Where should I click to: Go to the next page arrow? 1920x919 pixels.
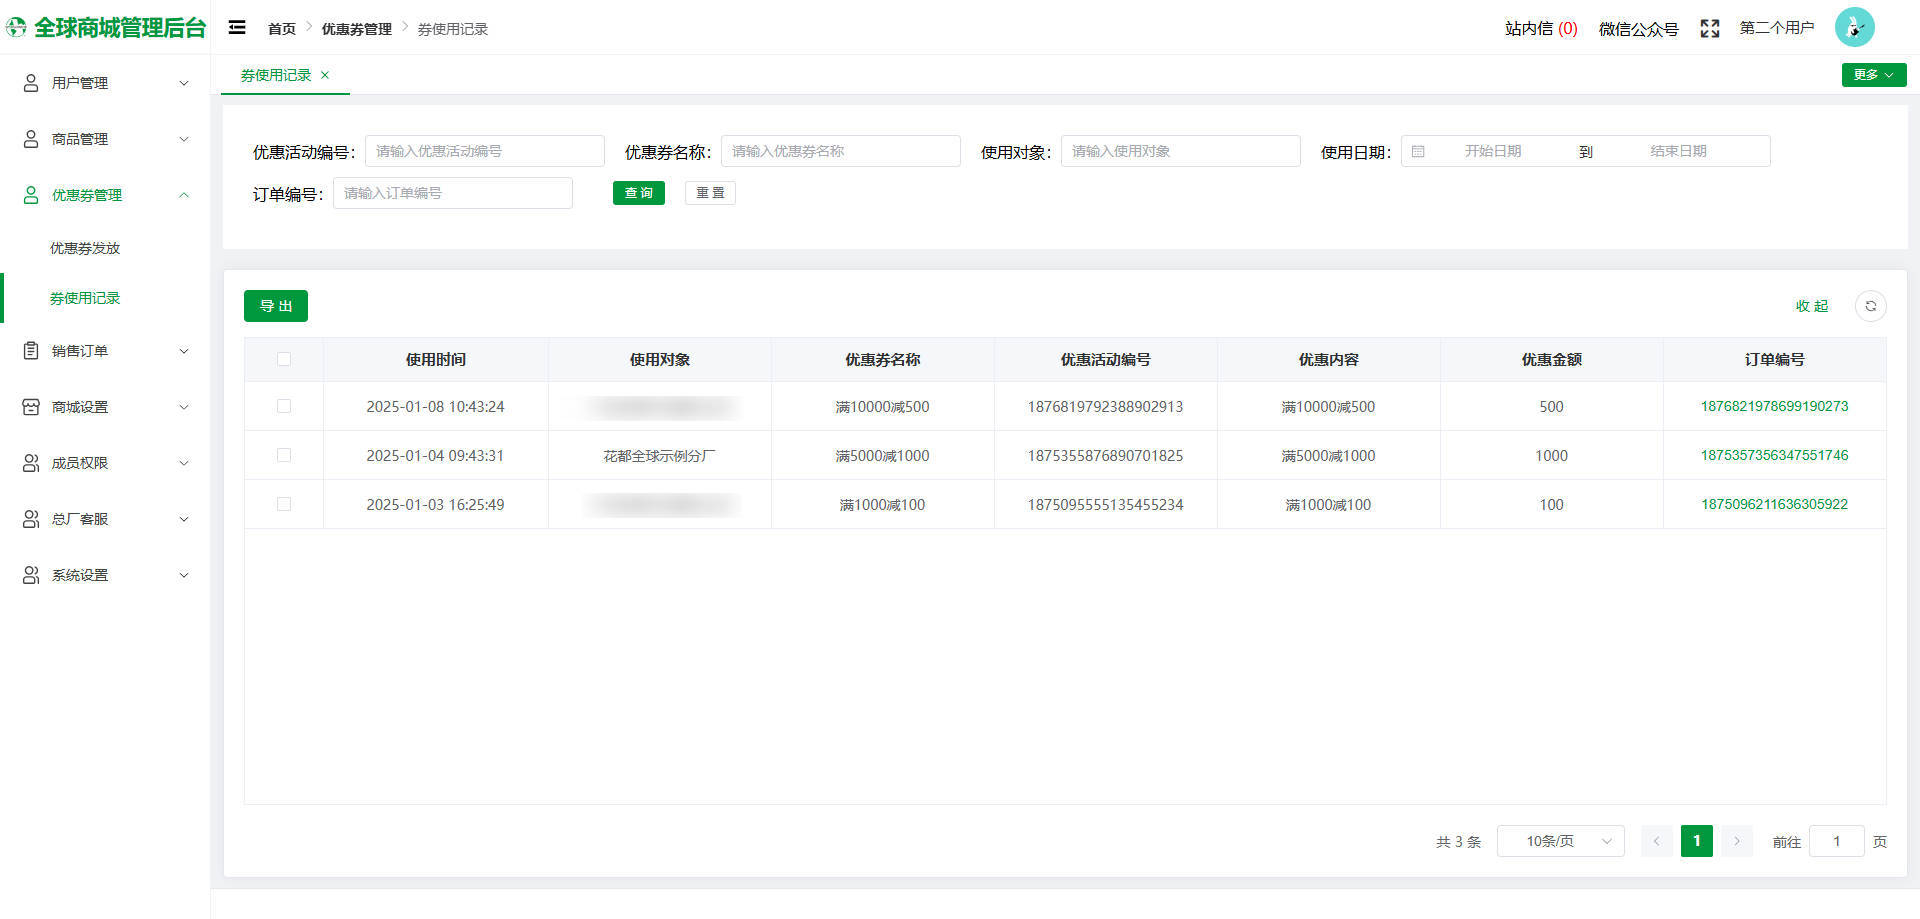(x=1737, y=841)
